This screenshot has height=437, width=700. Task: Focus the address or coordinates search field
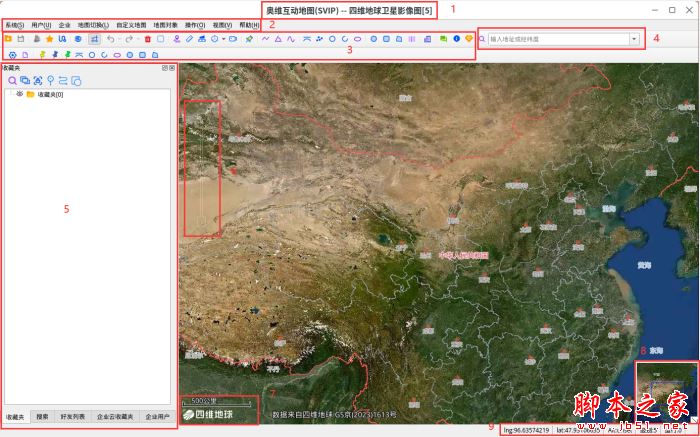pyautogui.click(x=559, y=39)
